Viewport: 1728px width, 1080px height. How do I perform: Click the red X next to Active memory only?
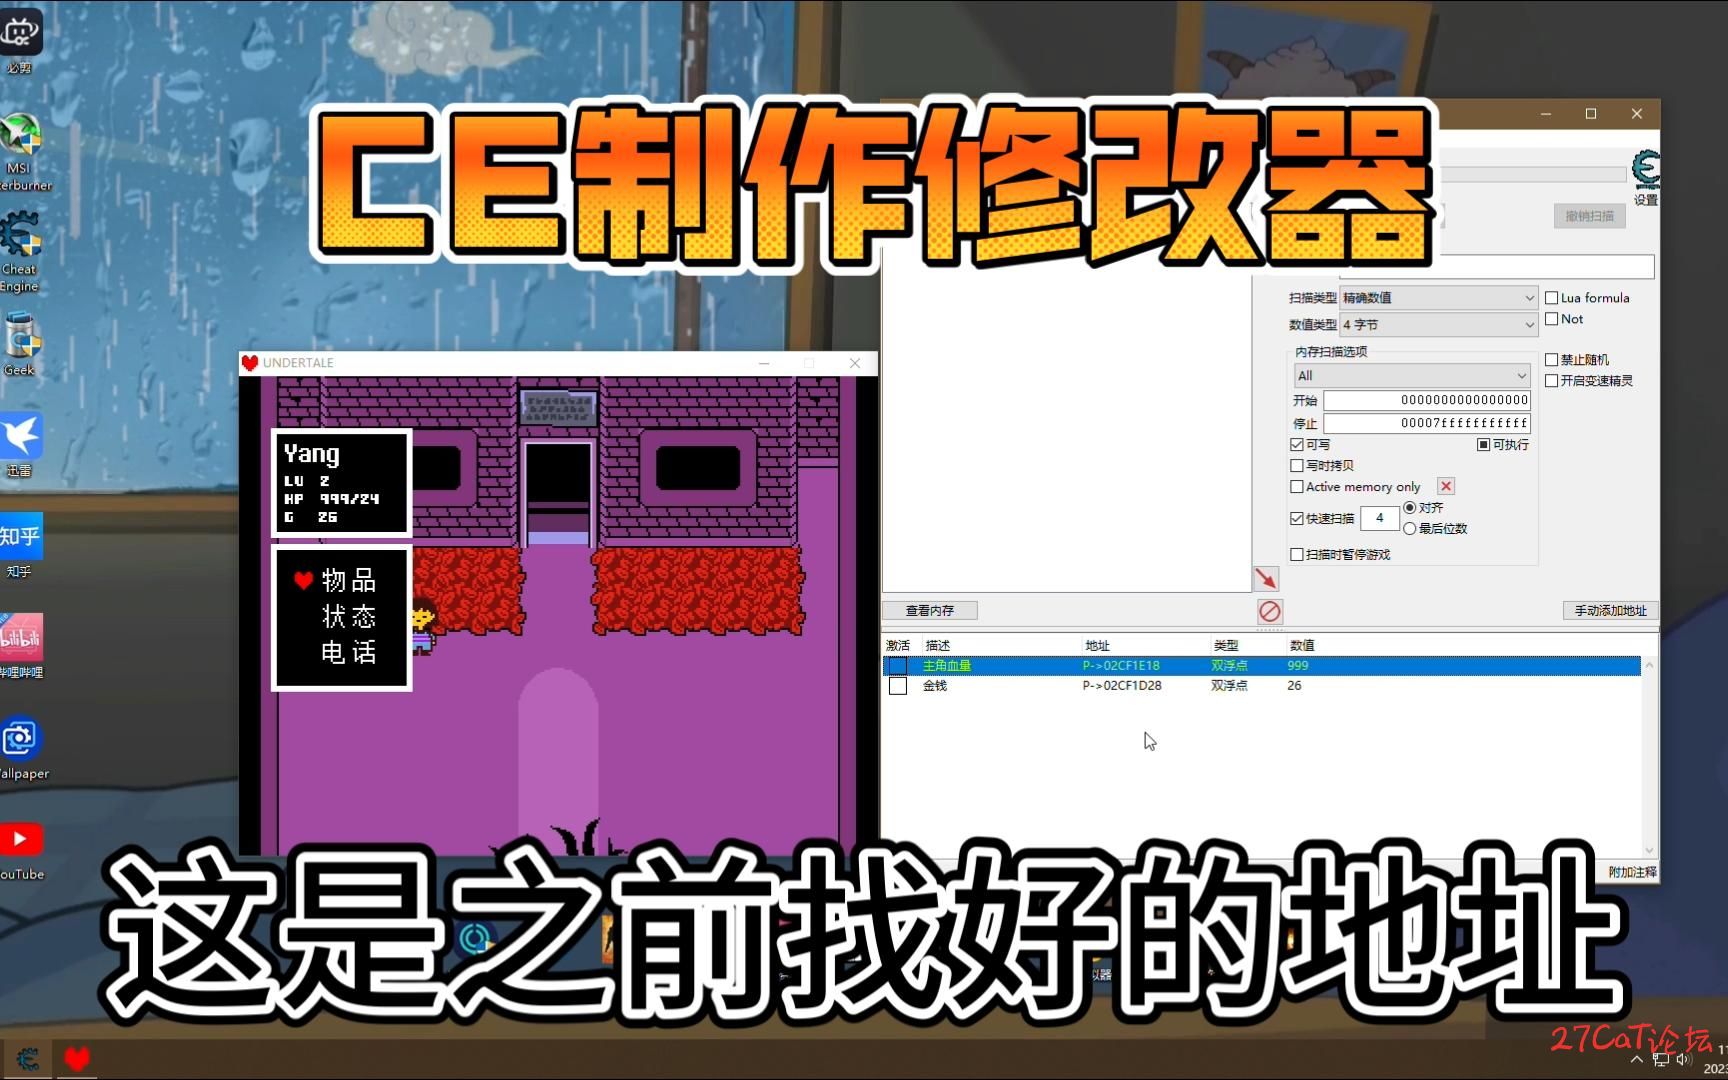[x=1446, y=486]
